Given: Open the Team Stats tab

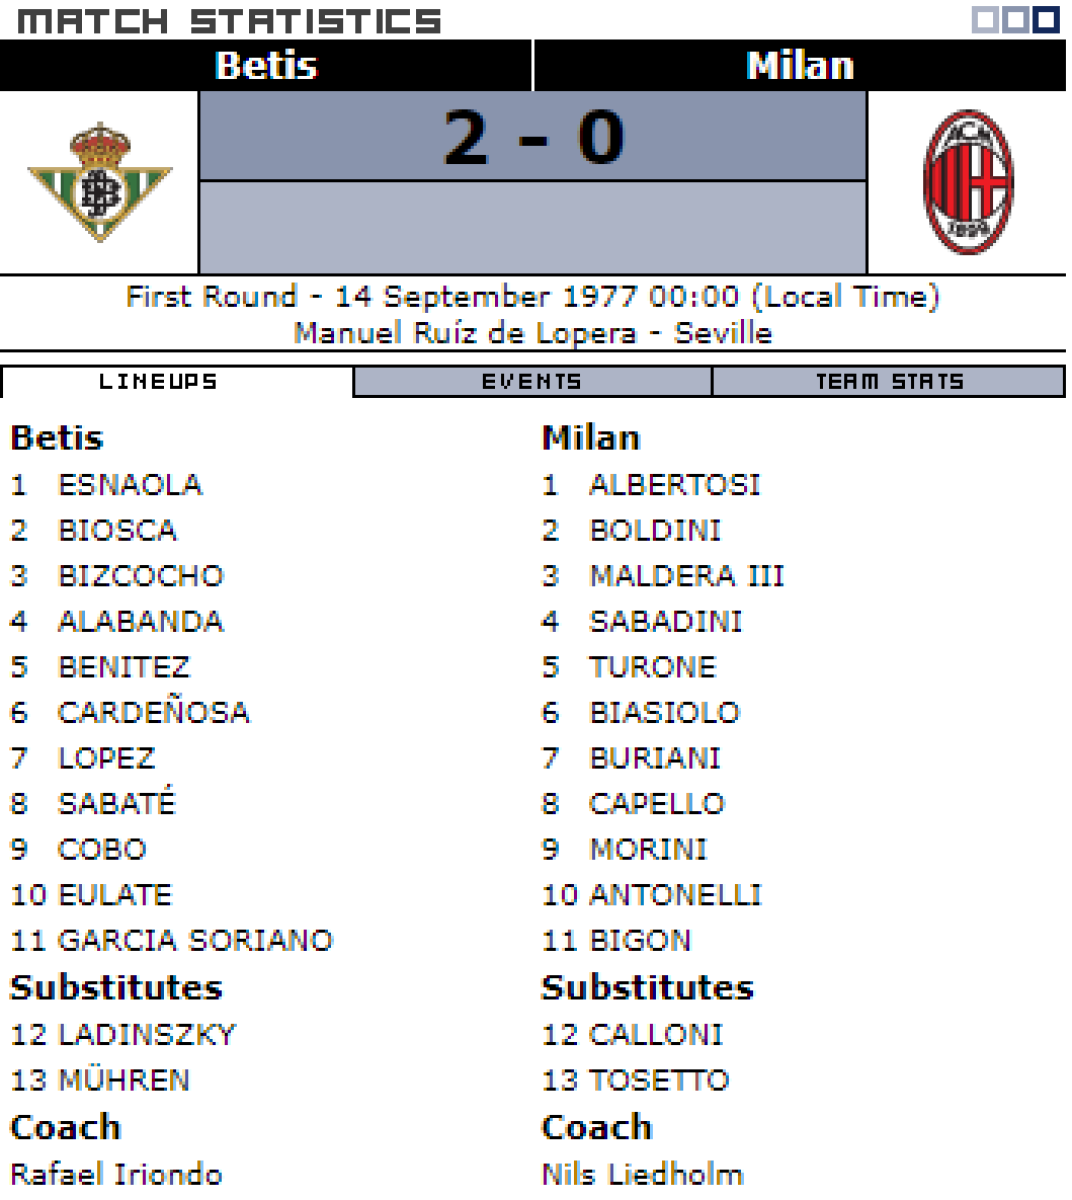Looking at the screenshot, I should coord(889,382).
